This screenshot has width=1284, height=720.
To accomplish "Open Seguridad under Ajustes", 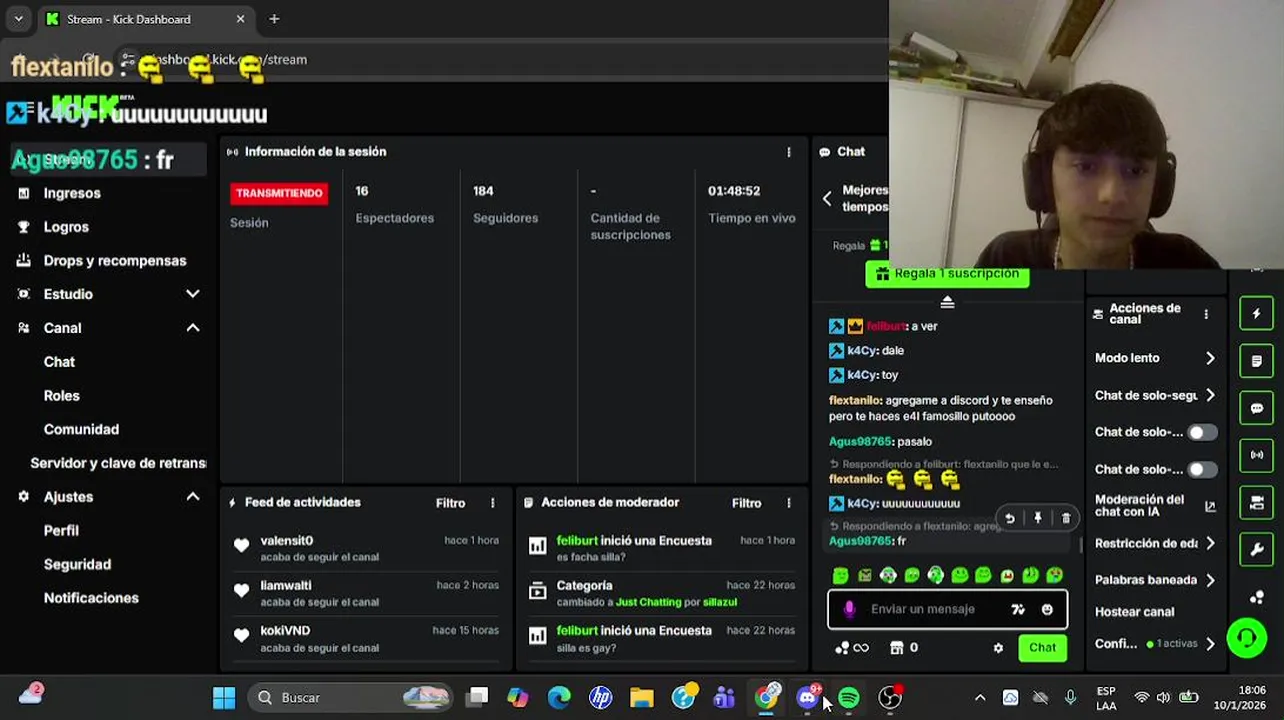I will pos(77,564).
